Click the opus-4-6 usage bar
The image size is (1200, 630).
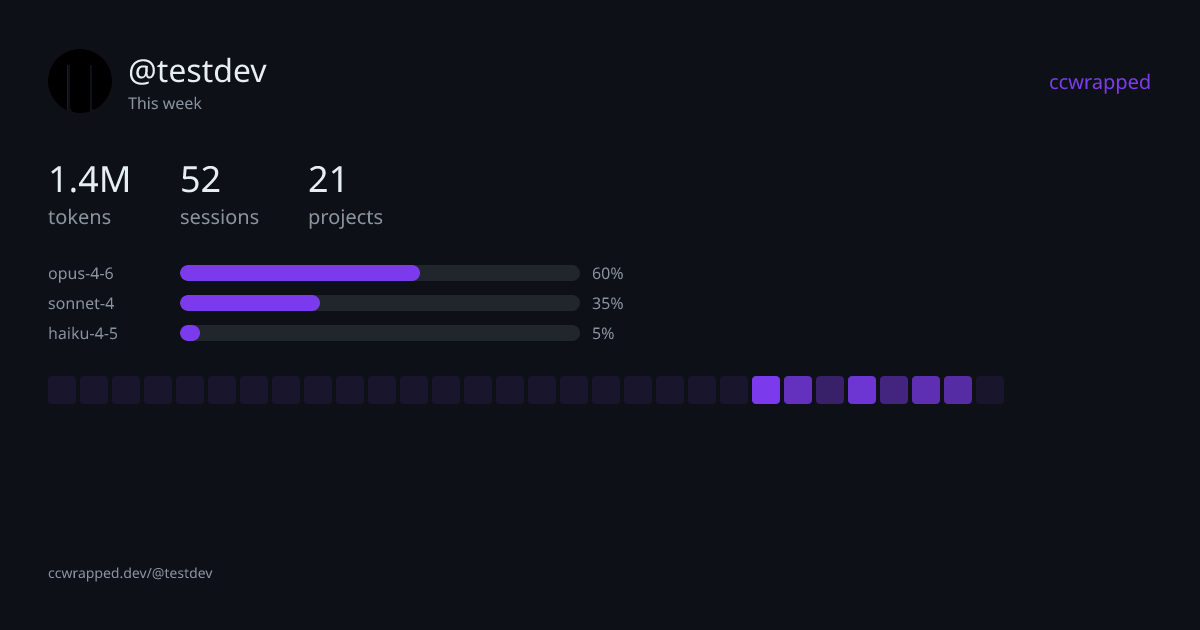pyautogui.click(x=379, y=273)
